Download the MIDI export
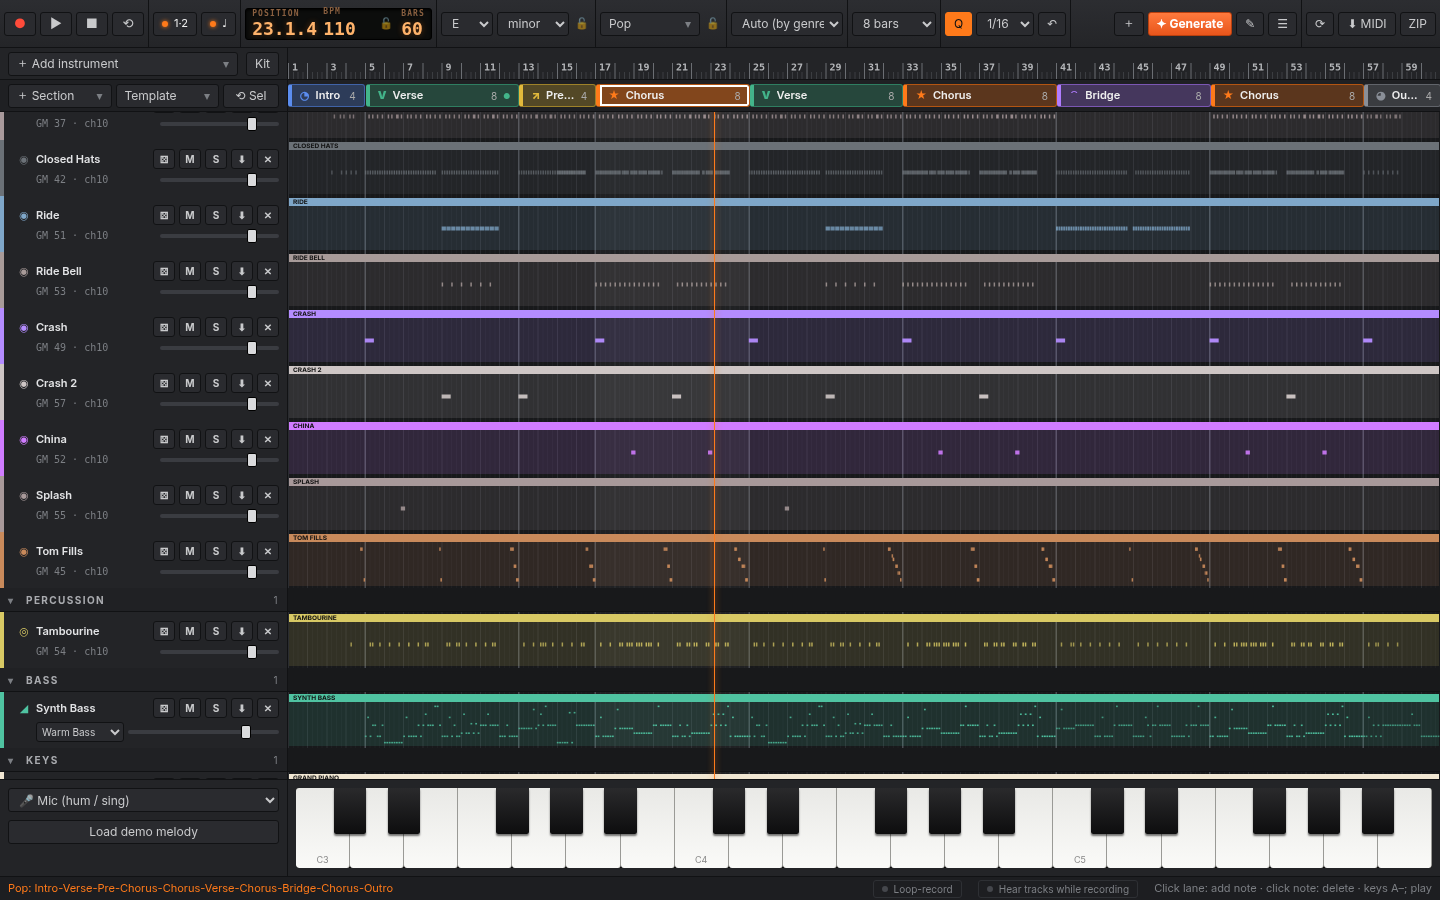This screenshot has width=1440, height=900. [1367, 23]
